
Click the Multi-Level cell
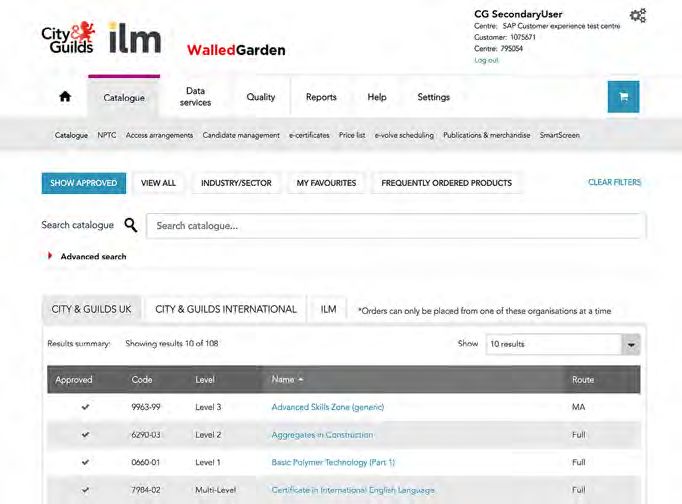(215, 490)
